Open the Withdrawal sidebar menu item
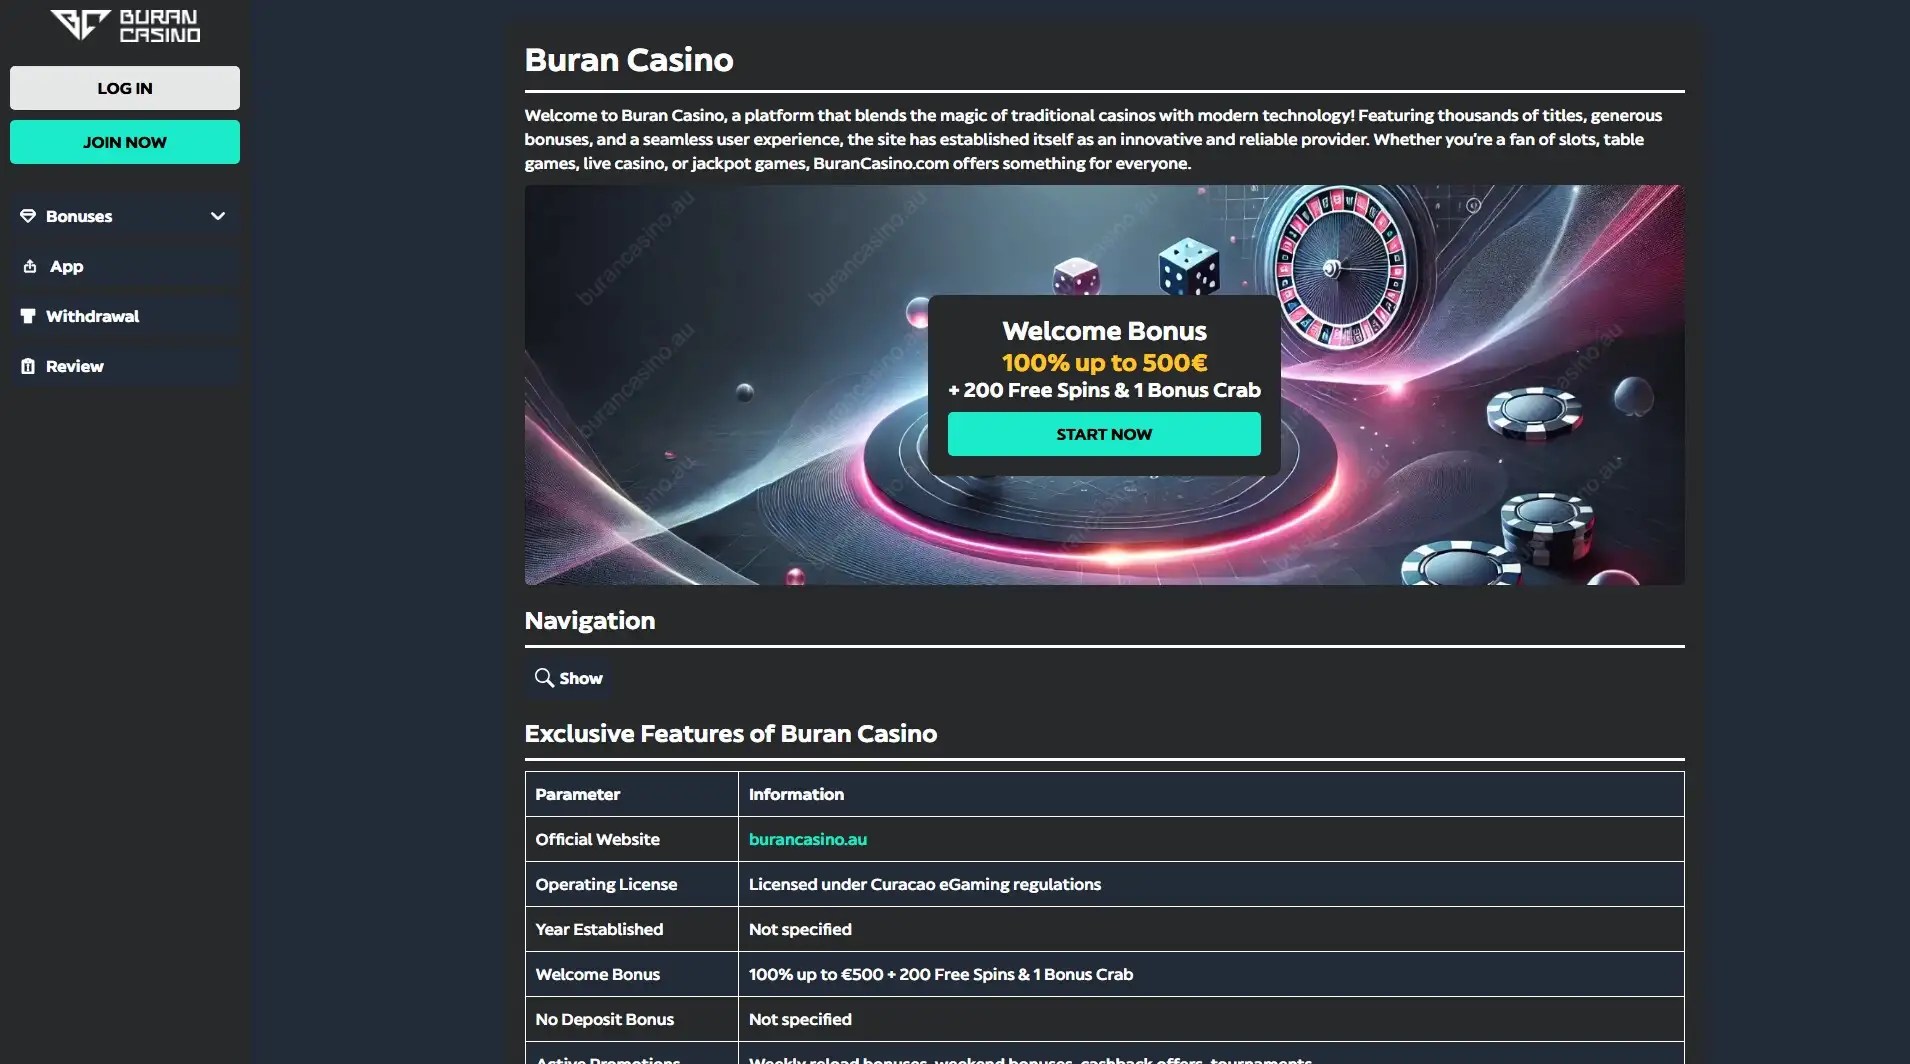 point(125,316)
